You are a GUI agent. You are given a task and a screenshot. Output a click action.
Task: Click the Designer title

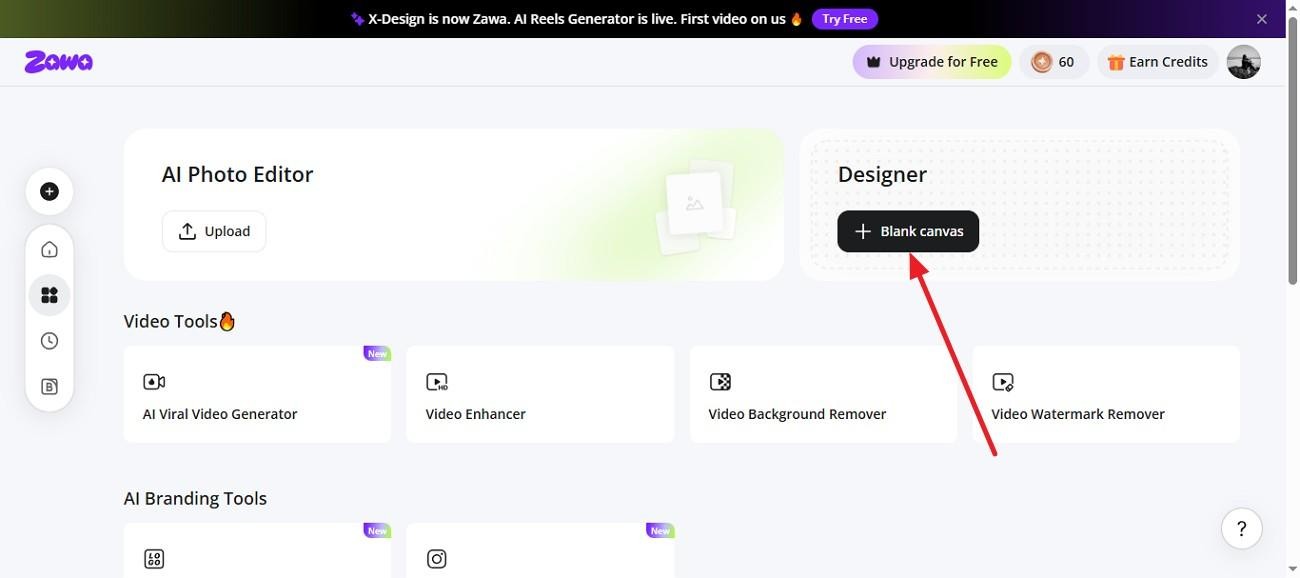pyautogui.click(x=882, y=174)
